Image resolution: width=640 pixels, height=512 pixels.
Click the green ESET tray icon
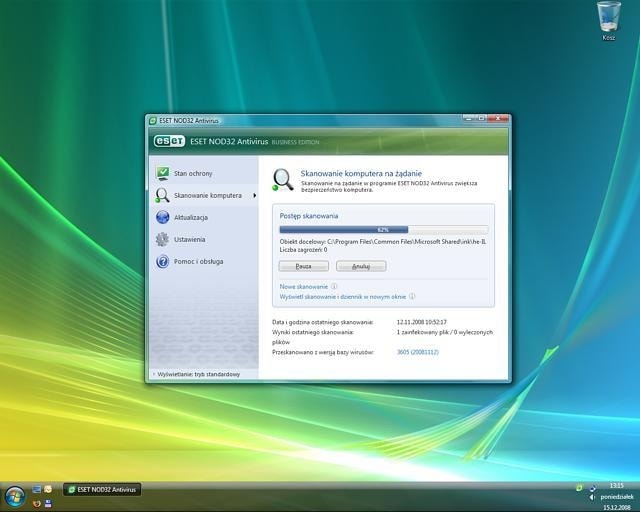(x=579, y=488)
